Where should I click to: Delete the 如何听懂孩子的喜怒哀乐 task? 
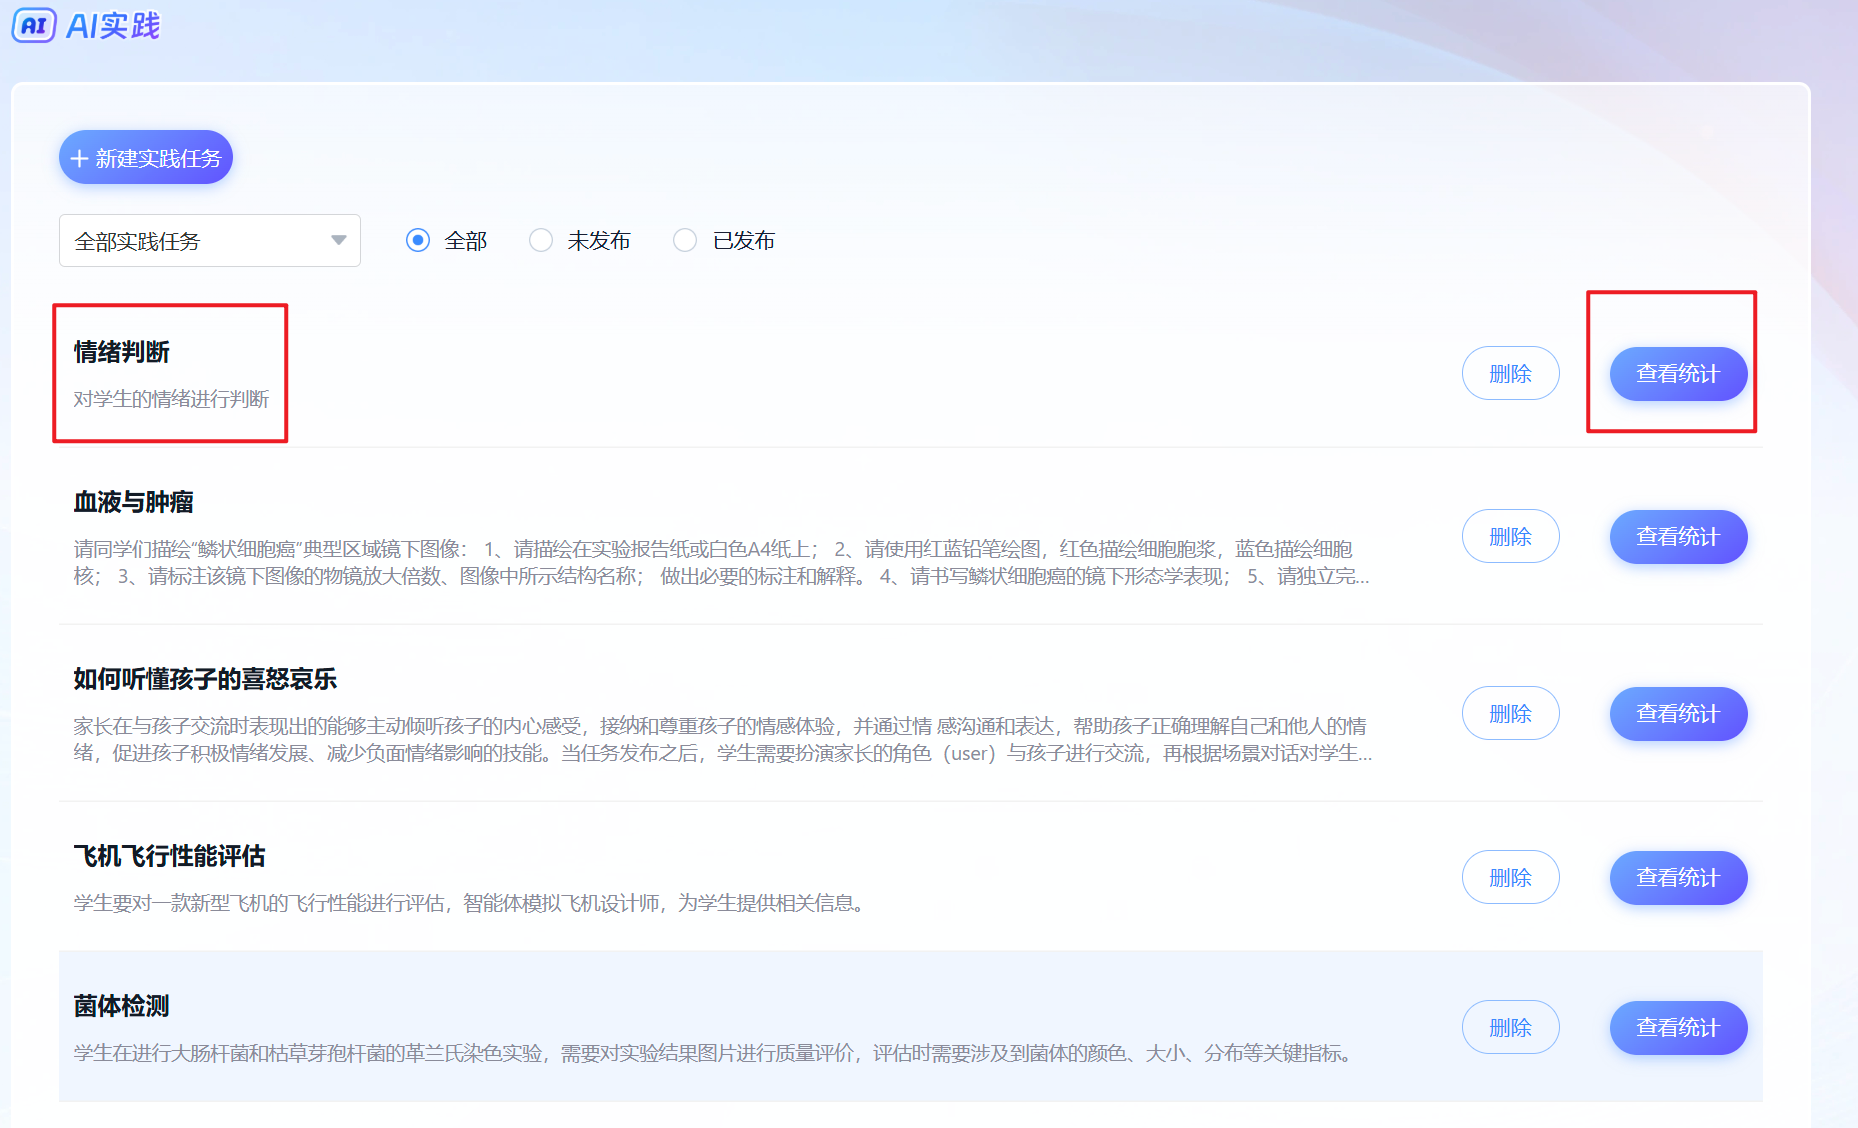[x=1510, y=714]
